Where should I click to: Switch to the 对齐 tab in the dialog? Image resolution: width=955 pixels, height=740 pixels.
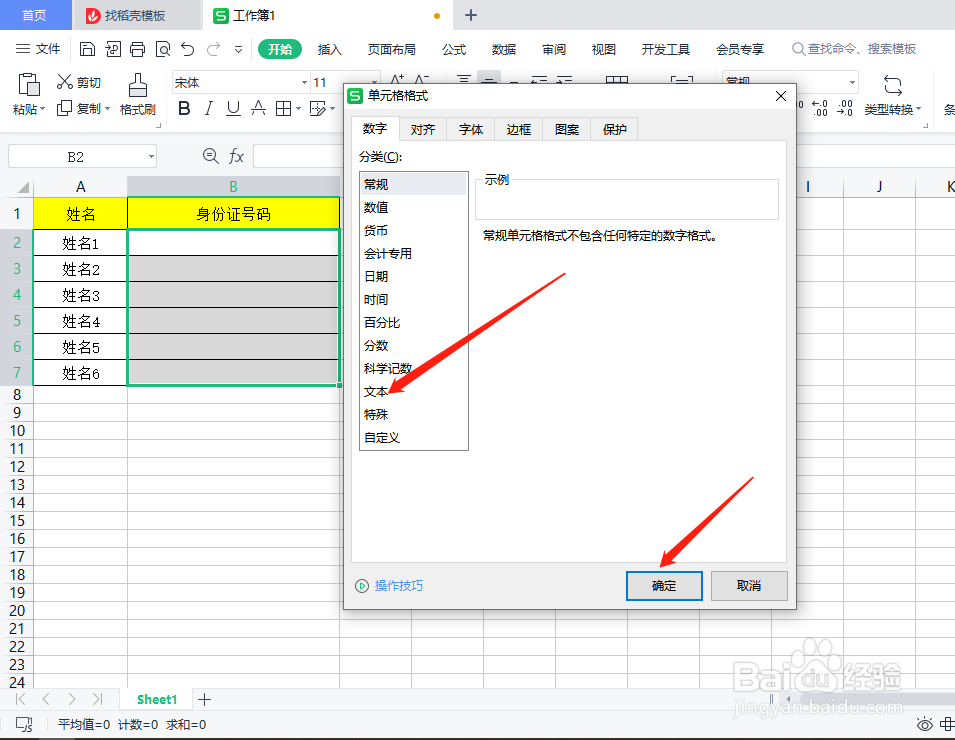(x=422, y=128)
